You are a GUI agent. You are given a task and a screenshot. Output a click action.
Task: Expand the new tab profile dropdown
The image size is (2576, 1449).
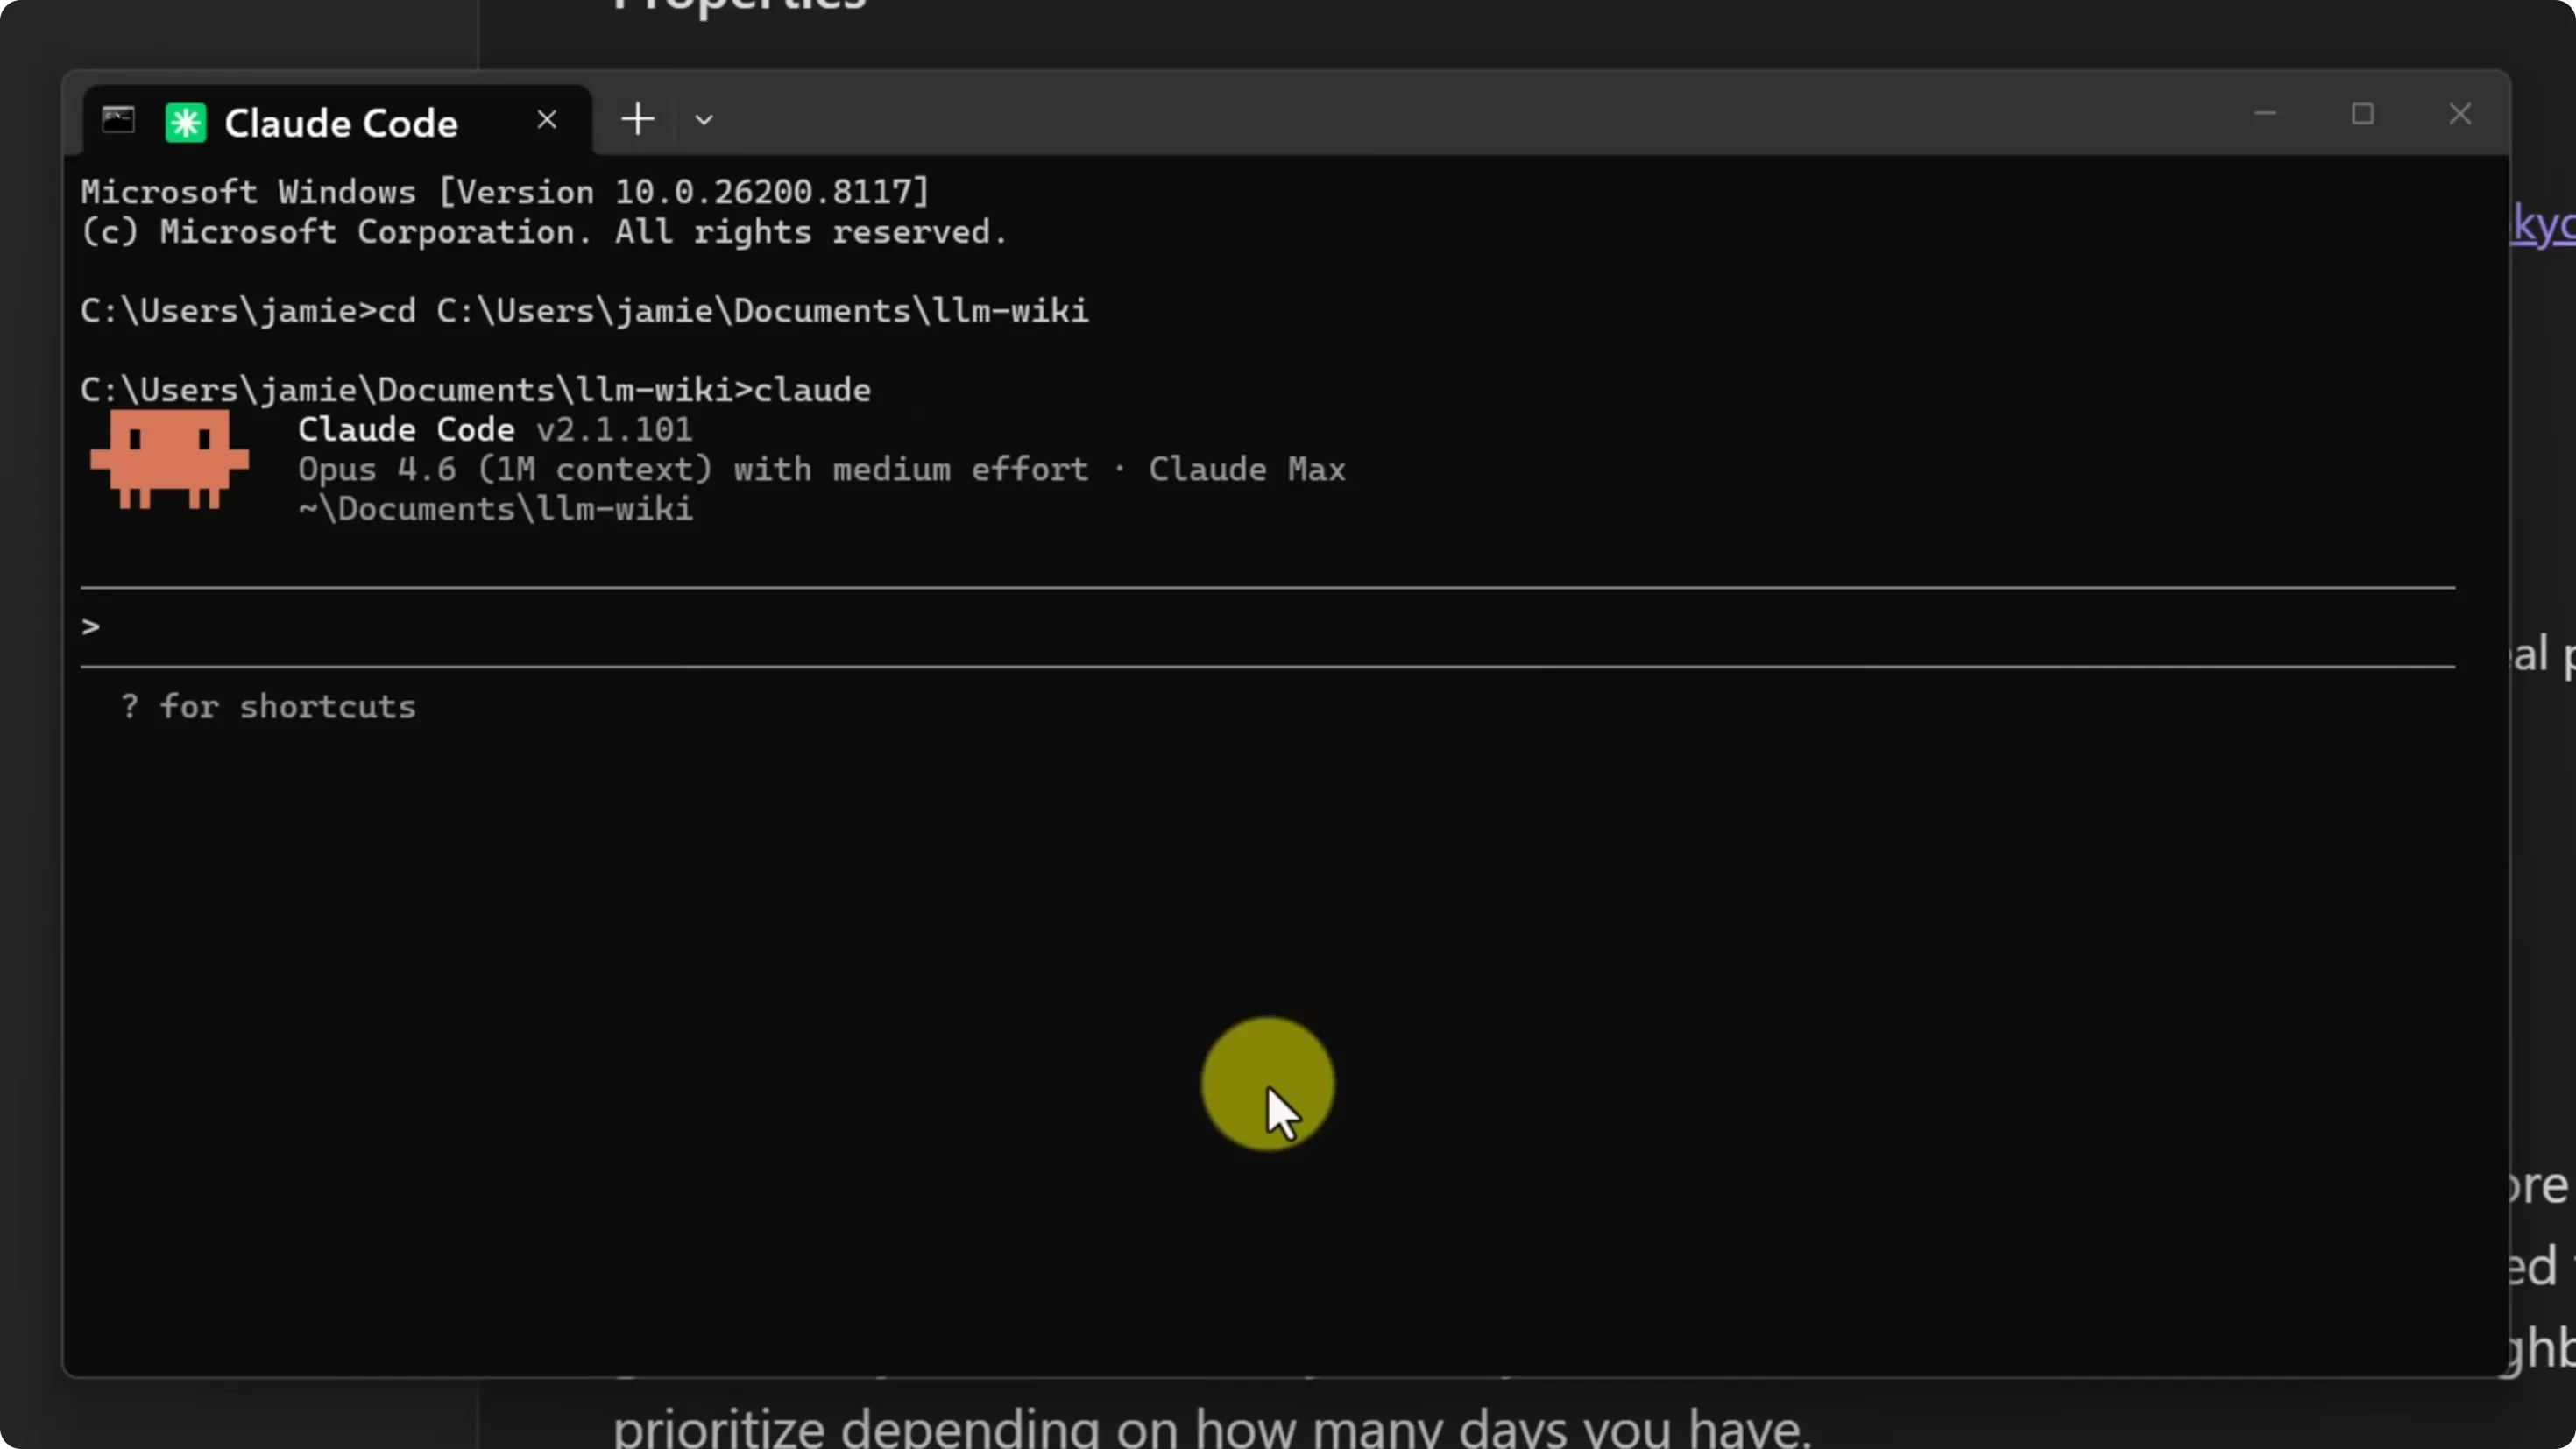tap(704, 120)
